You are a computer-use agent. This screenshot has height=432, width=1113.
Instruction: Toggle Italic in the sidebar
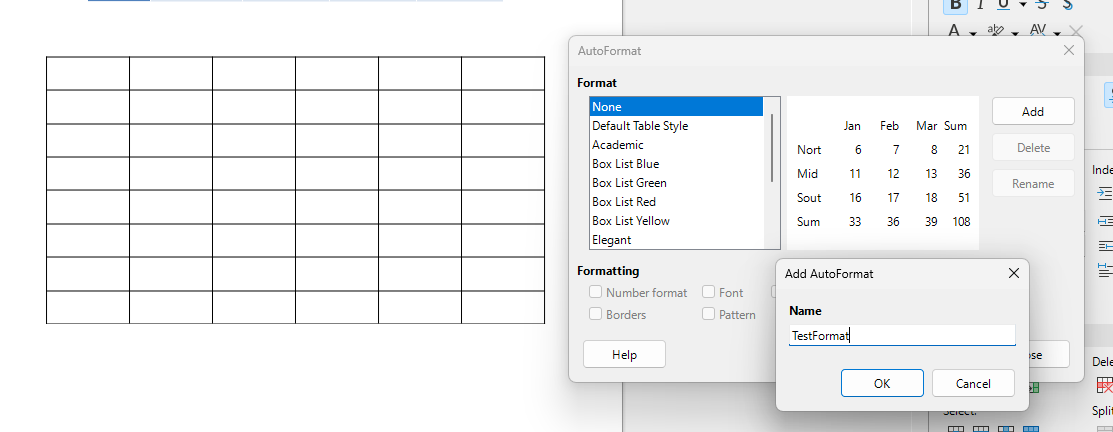pos(980,5)
